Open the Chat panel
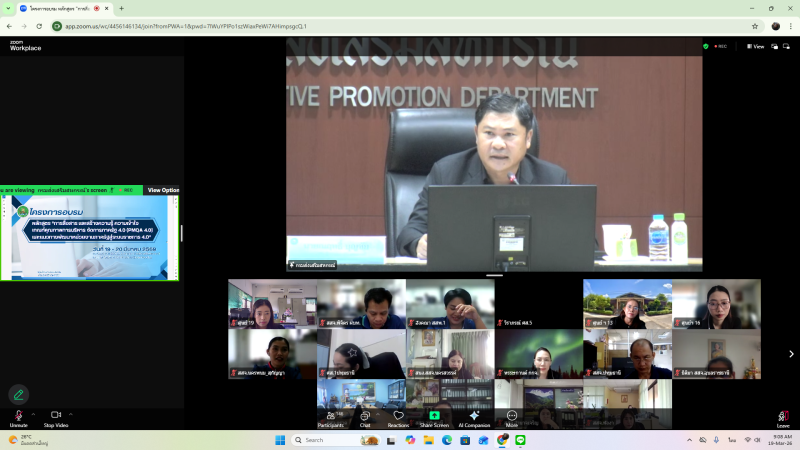 click(x=365, y=416)
